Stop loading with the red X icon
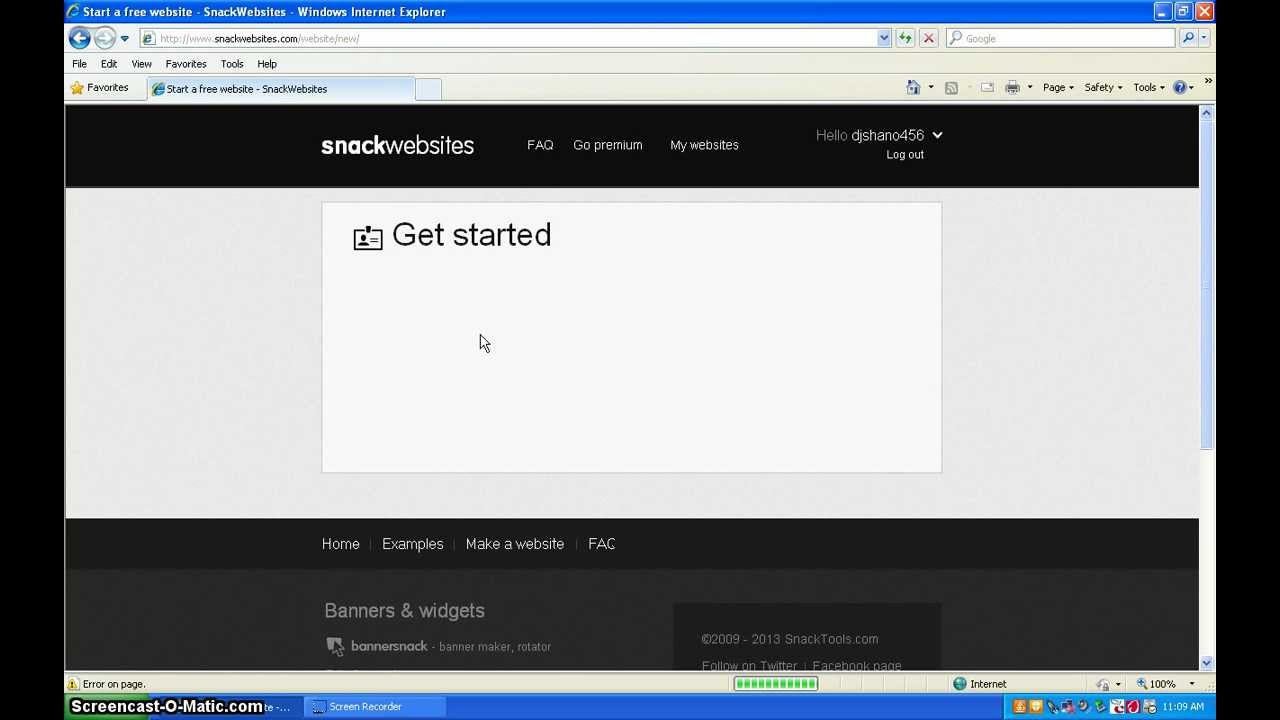The height and width of the screenshot is (720, 1280). 929,38
